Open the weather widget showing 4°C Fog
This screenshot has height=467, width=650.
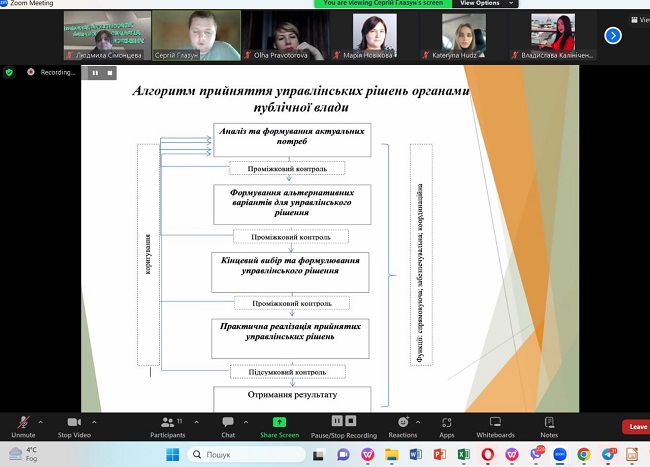click(x=23, y=454)
